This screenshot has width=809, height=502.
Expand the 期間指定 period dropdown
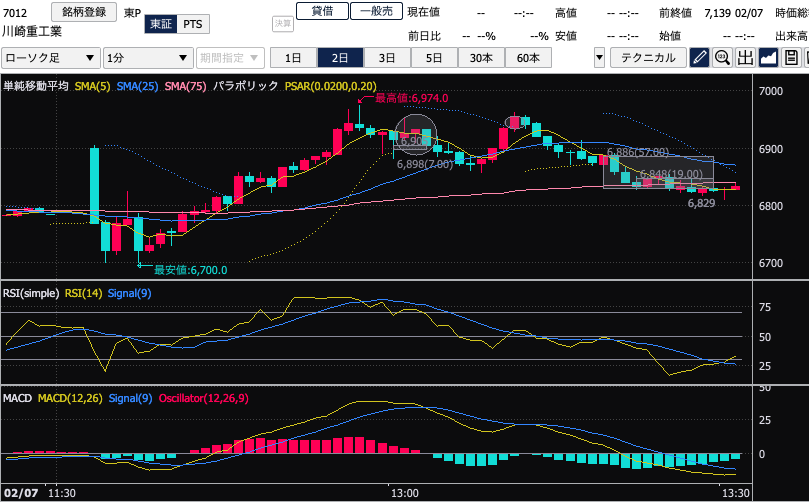coord(230,58)
